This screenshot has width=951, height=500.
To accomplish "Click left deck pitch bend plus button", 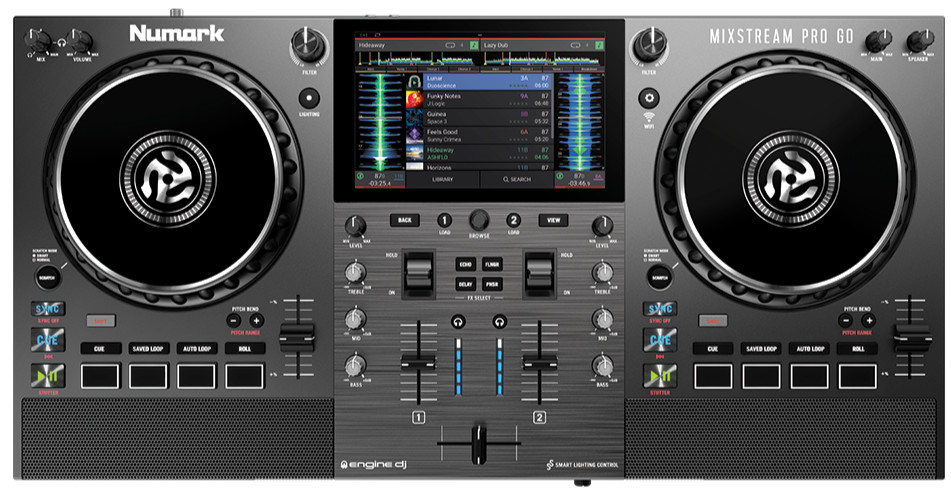I will (x=256, y=320).
